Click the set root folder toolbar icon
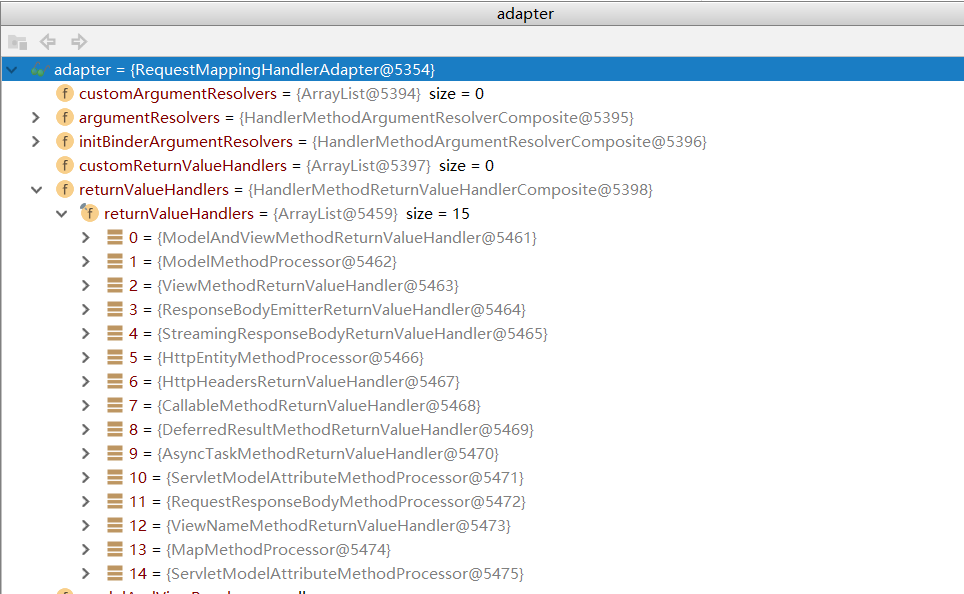The width and height of the screenshot is (964, 594). tap(18, 42)
